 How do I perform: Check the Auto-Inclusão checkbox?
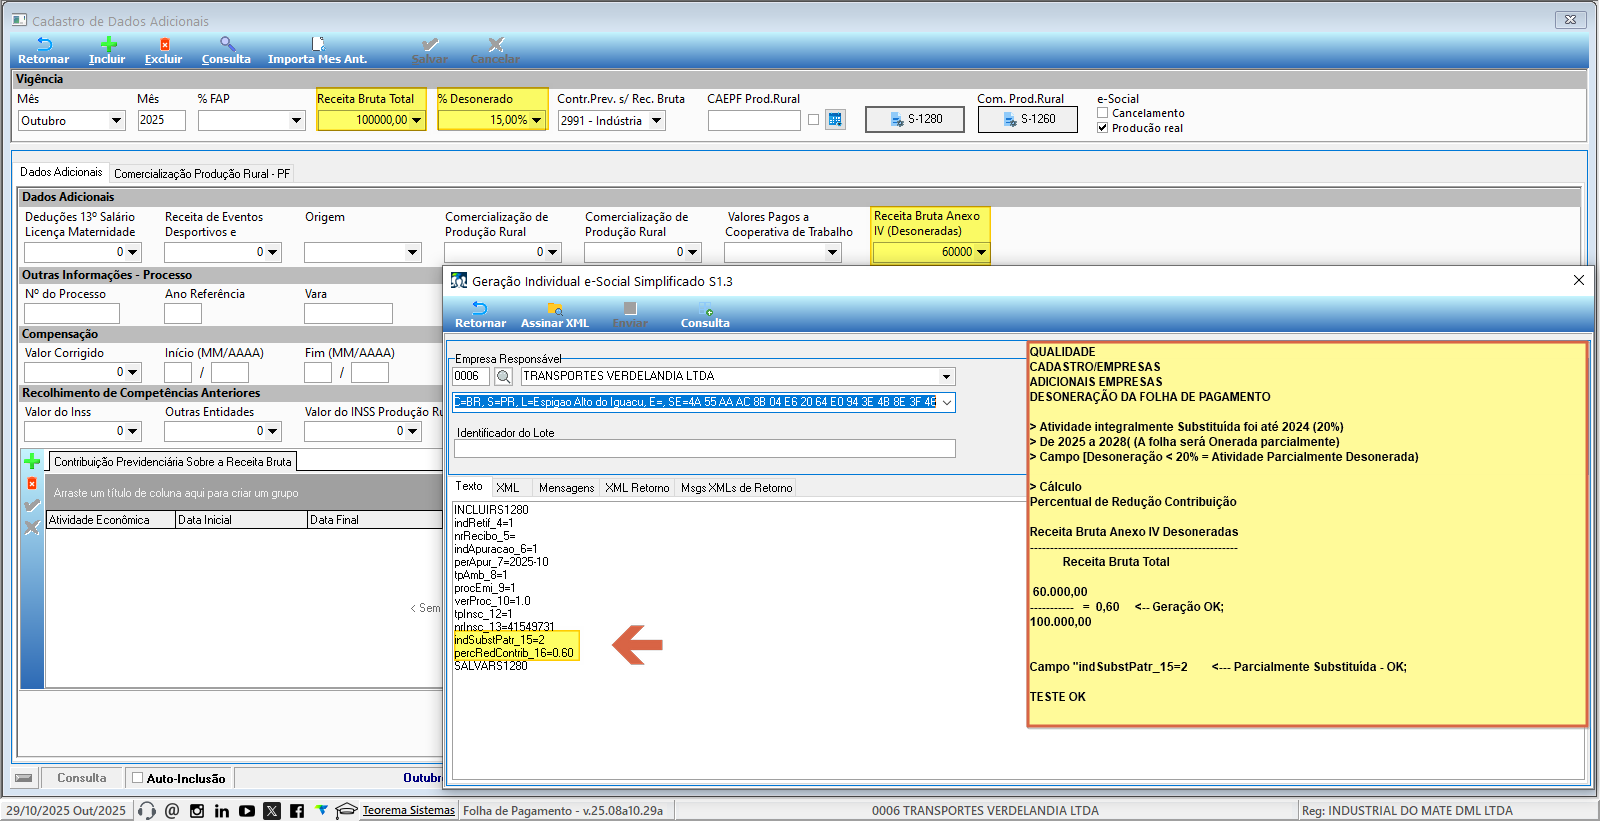(x=138, y=777)
